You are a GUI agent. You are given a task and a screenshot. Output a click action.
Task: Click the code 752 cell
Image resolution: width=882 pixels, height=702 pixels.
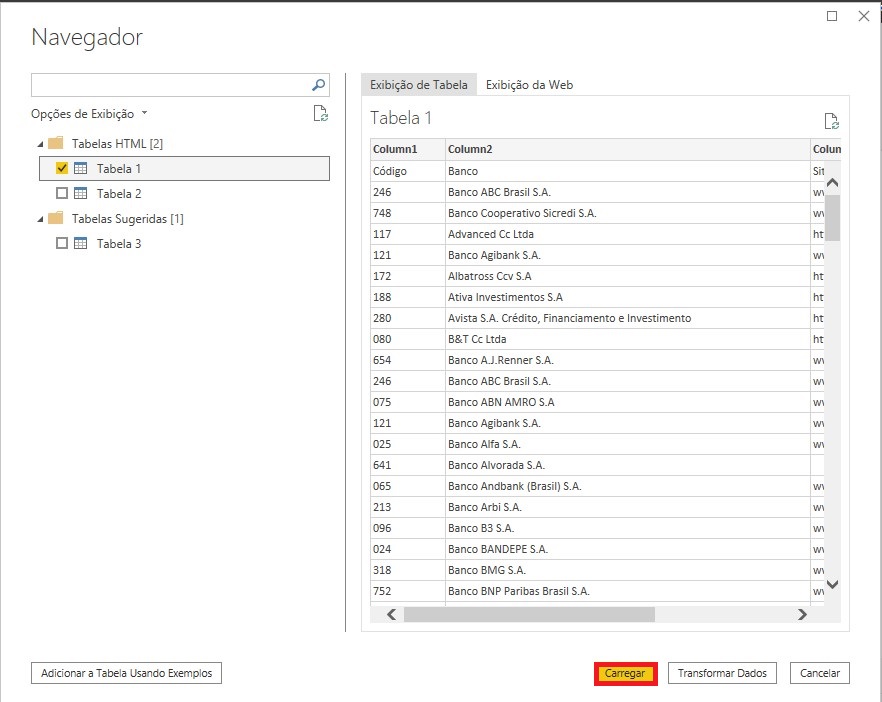click(x=408, y=591)
